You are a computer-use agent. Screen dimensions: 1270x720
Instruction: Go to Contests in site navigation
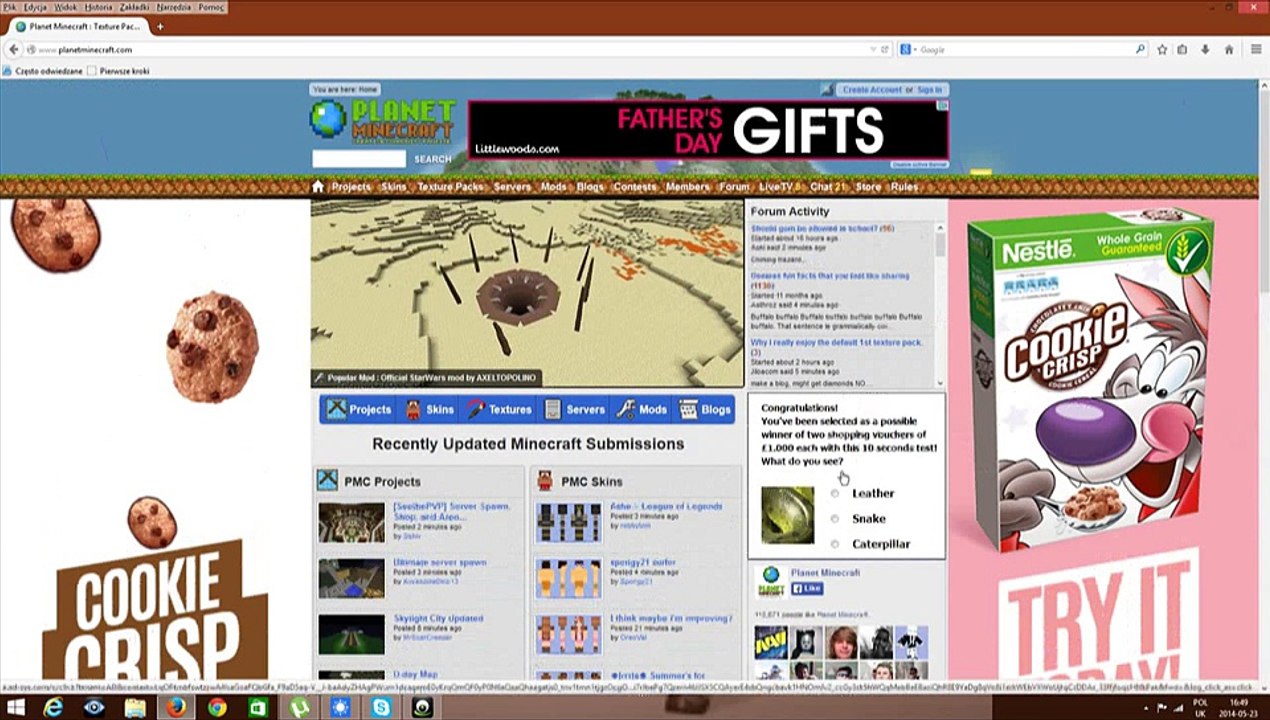[x=635, y=187]
